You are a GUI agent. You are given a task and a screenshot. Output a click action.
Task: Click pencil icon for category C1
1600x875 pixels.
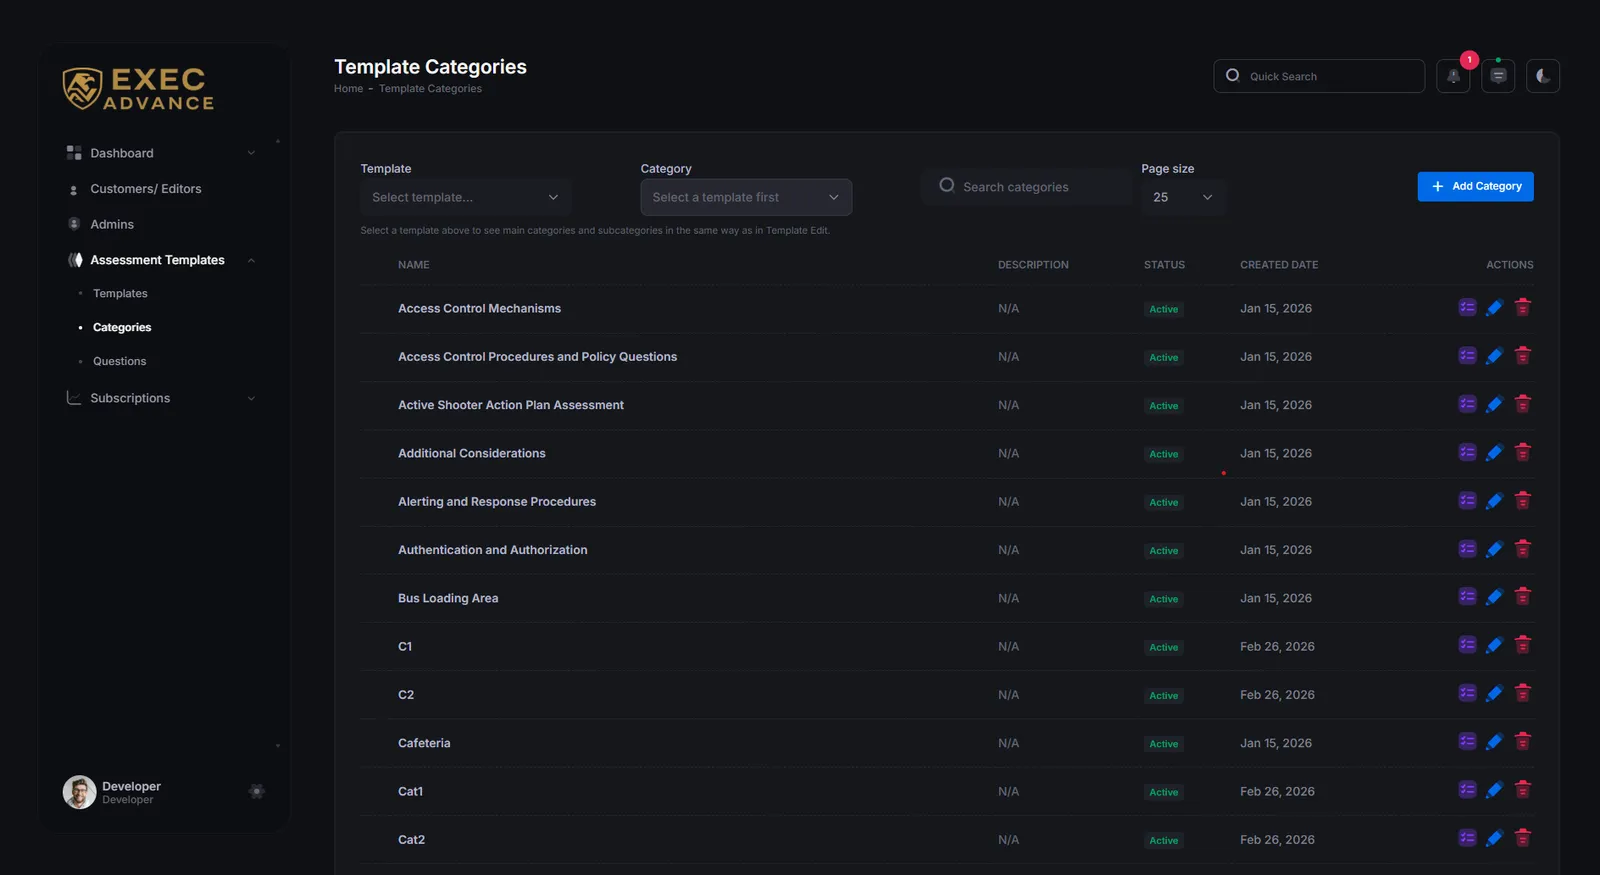click(1494, 646)
